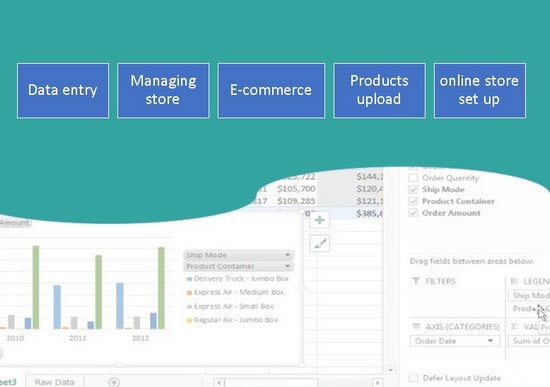Click the 2011 axis label

click(x=78, y=338)
